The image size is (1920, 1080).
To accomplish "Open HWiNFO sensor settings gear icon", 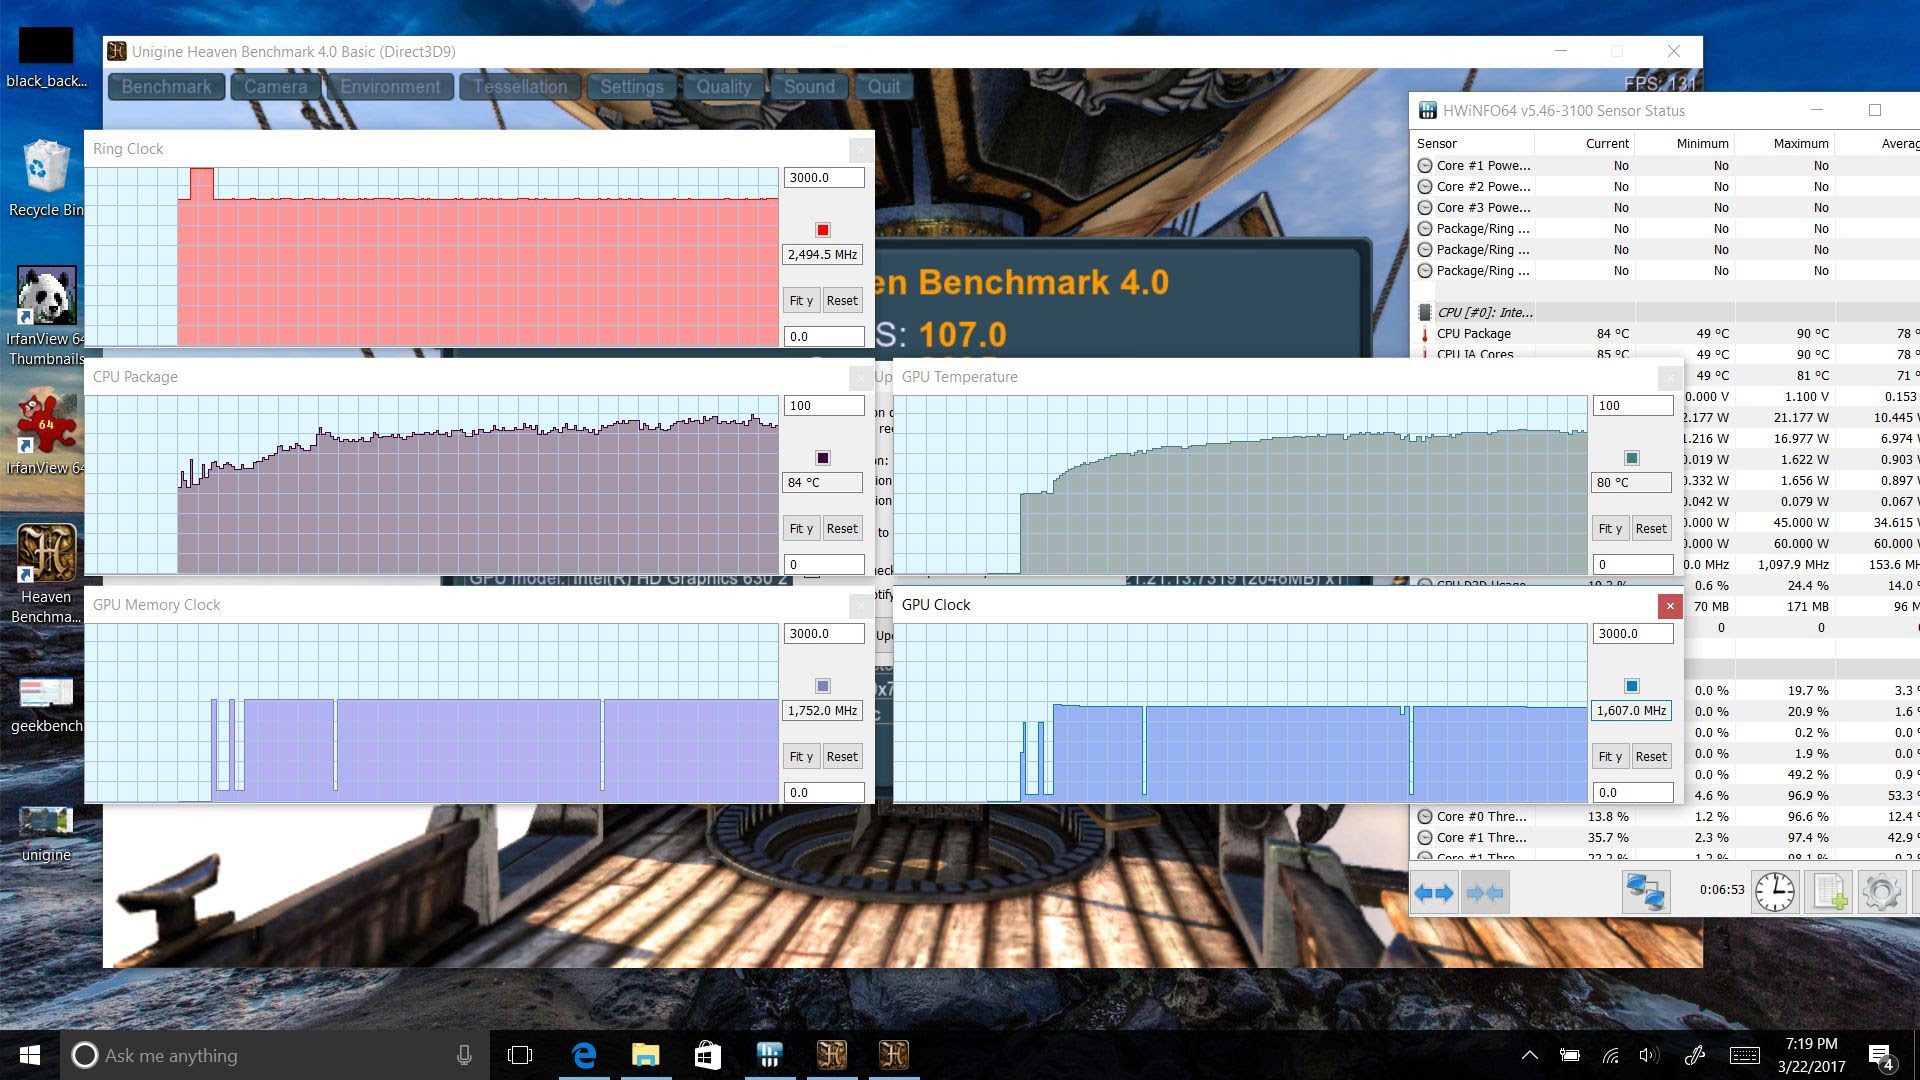I will [1881, 892].
